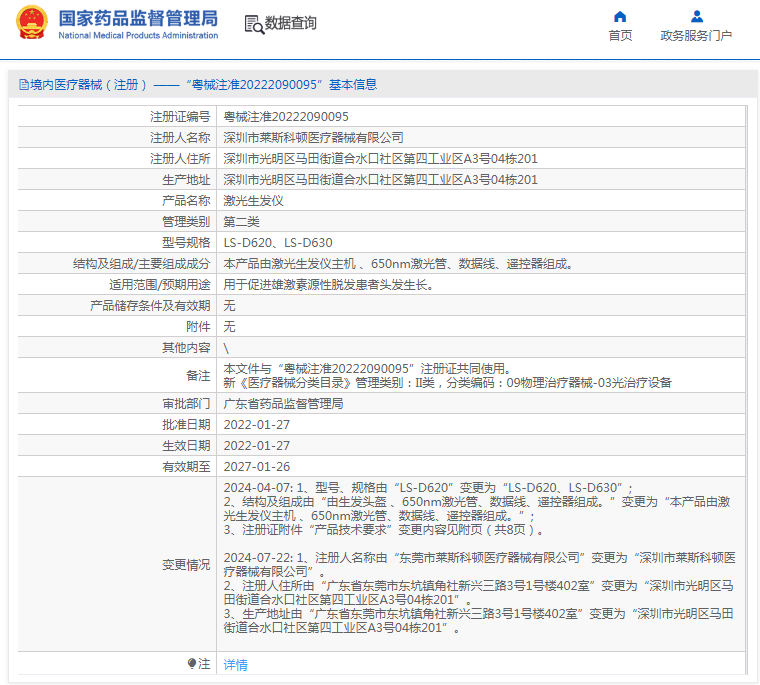Click the home house icon
This screenshot has height=685, width=760.
pyautogui.click(x=620, y=16)
